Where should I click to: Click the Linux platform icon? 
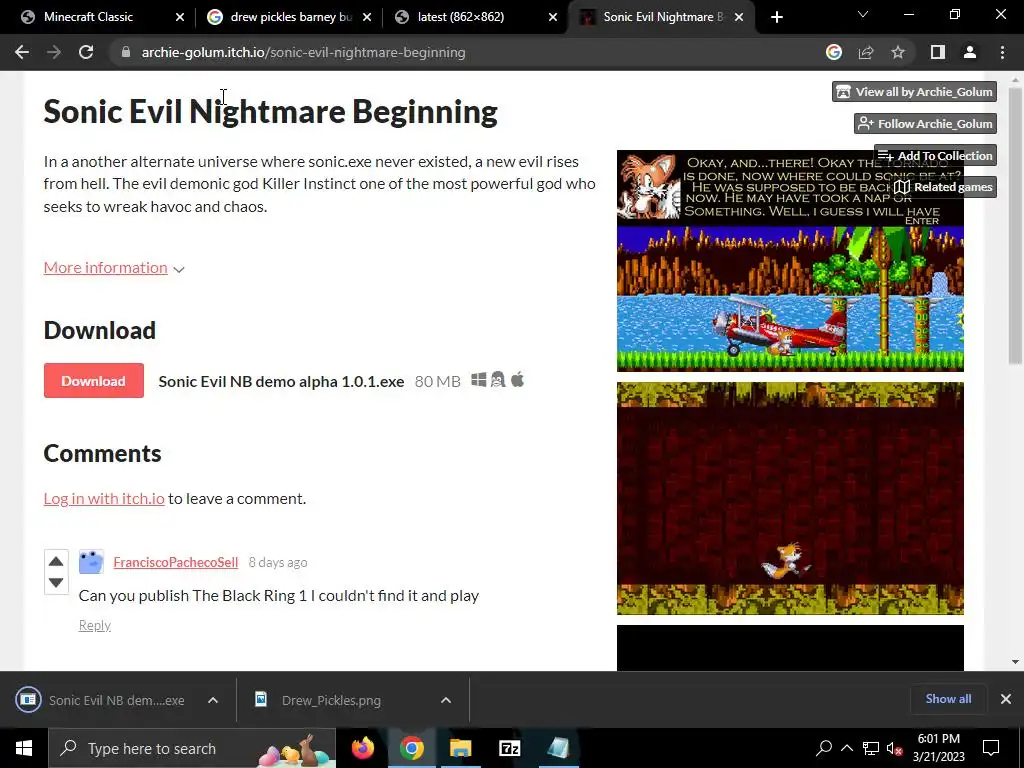pos(498,379)
